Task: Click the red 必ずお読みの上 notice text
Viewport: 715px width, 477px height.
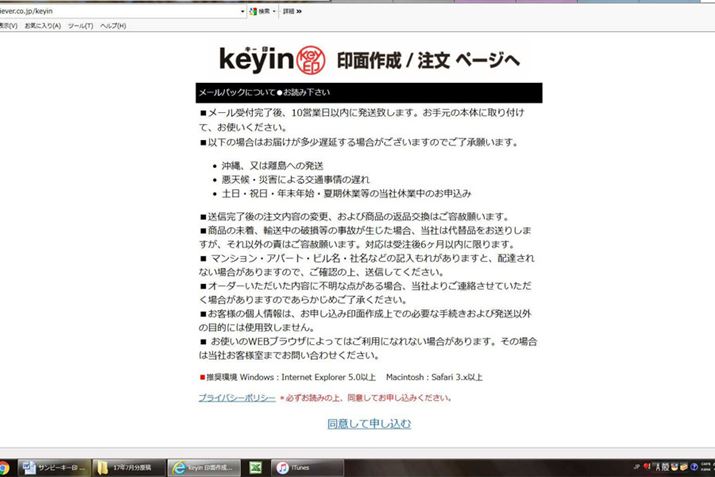Action: [x=366, y=398]
